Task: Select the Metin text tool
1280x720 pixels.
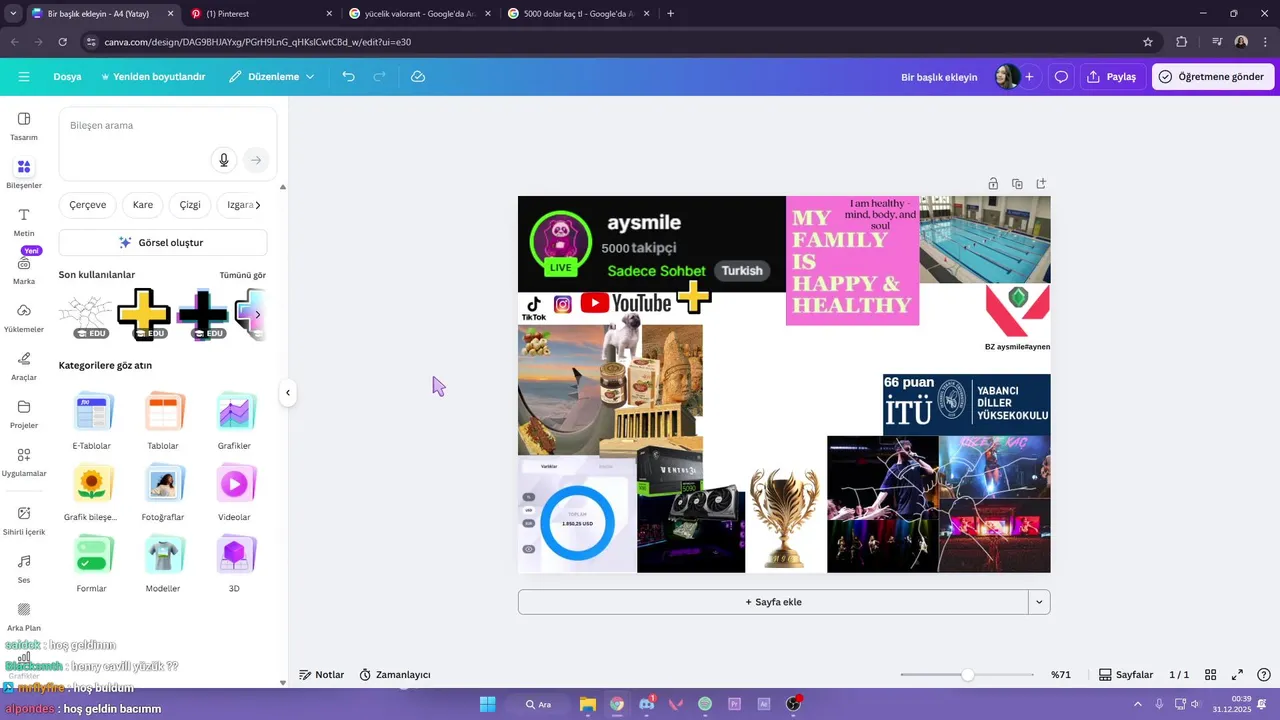Action: pyautogui.click(x=24, y=222)
